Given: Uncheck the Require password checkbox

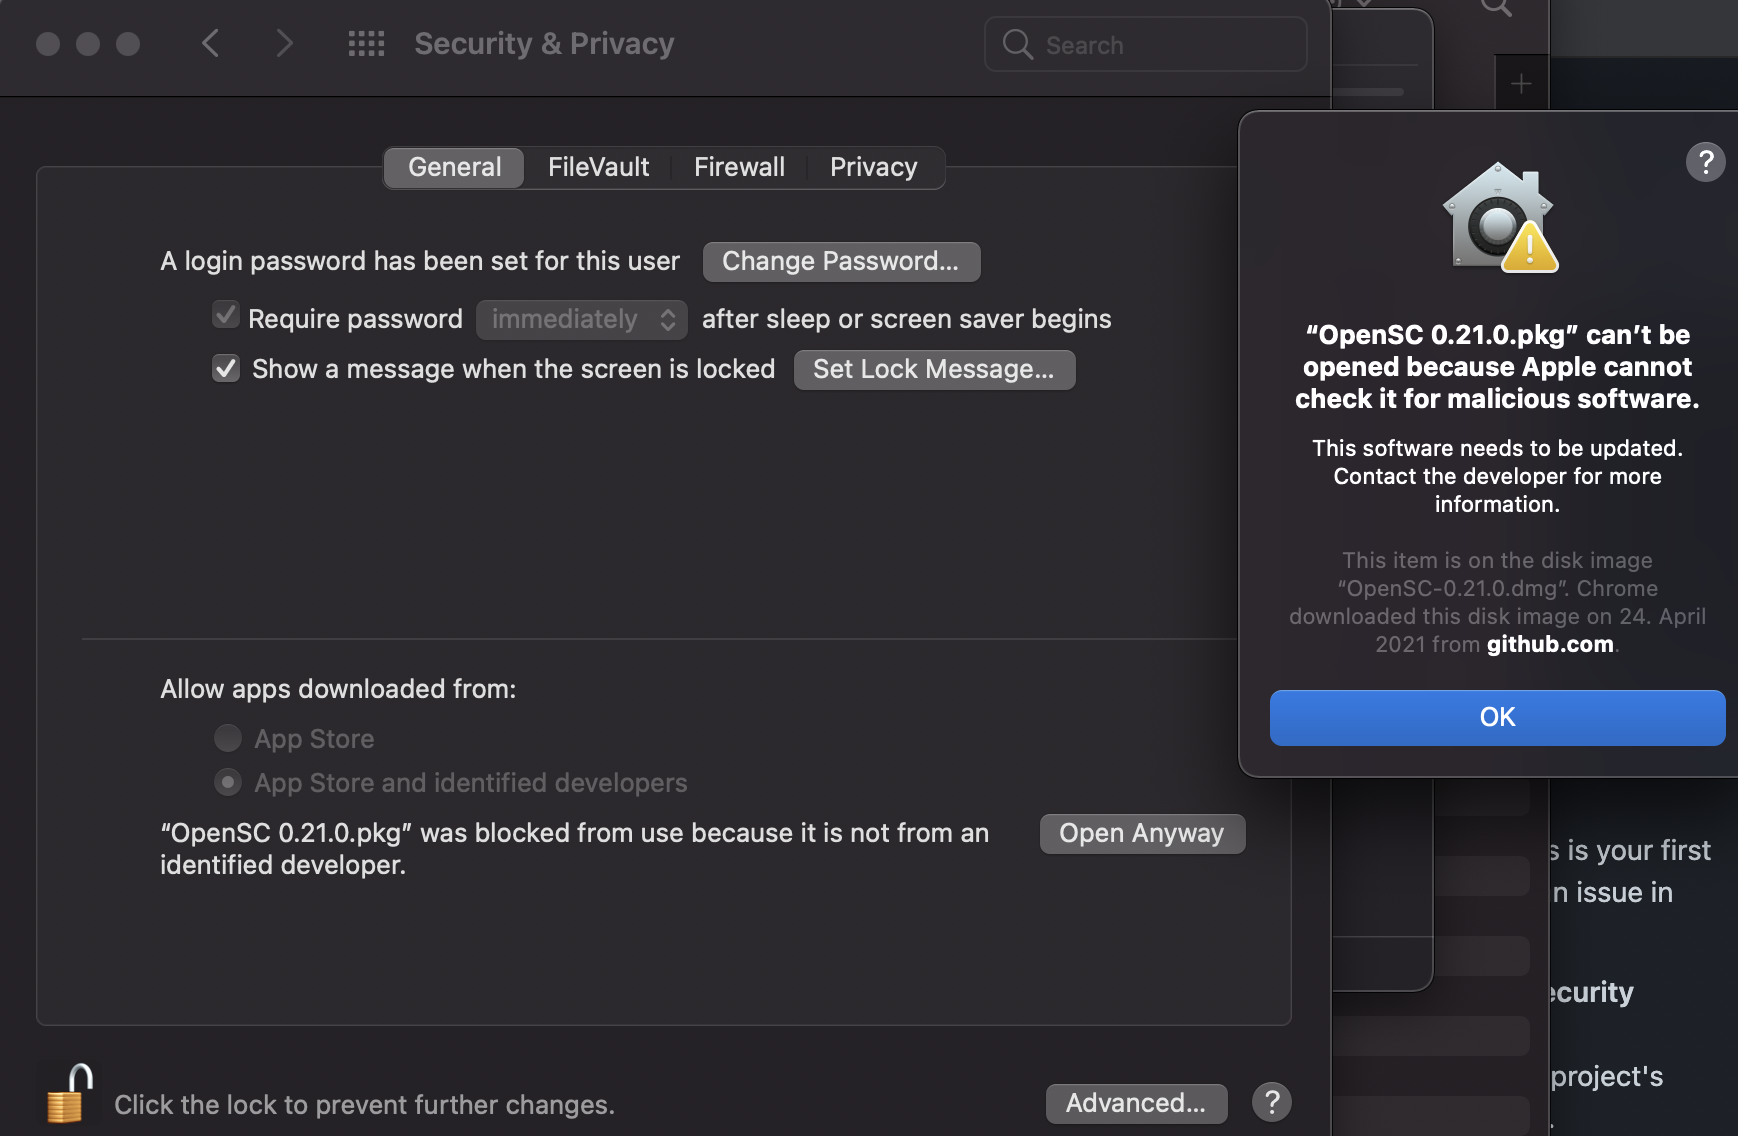Looking at the screenshot, I should coord(225,315).
